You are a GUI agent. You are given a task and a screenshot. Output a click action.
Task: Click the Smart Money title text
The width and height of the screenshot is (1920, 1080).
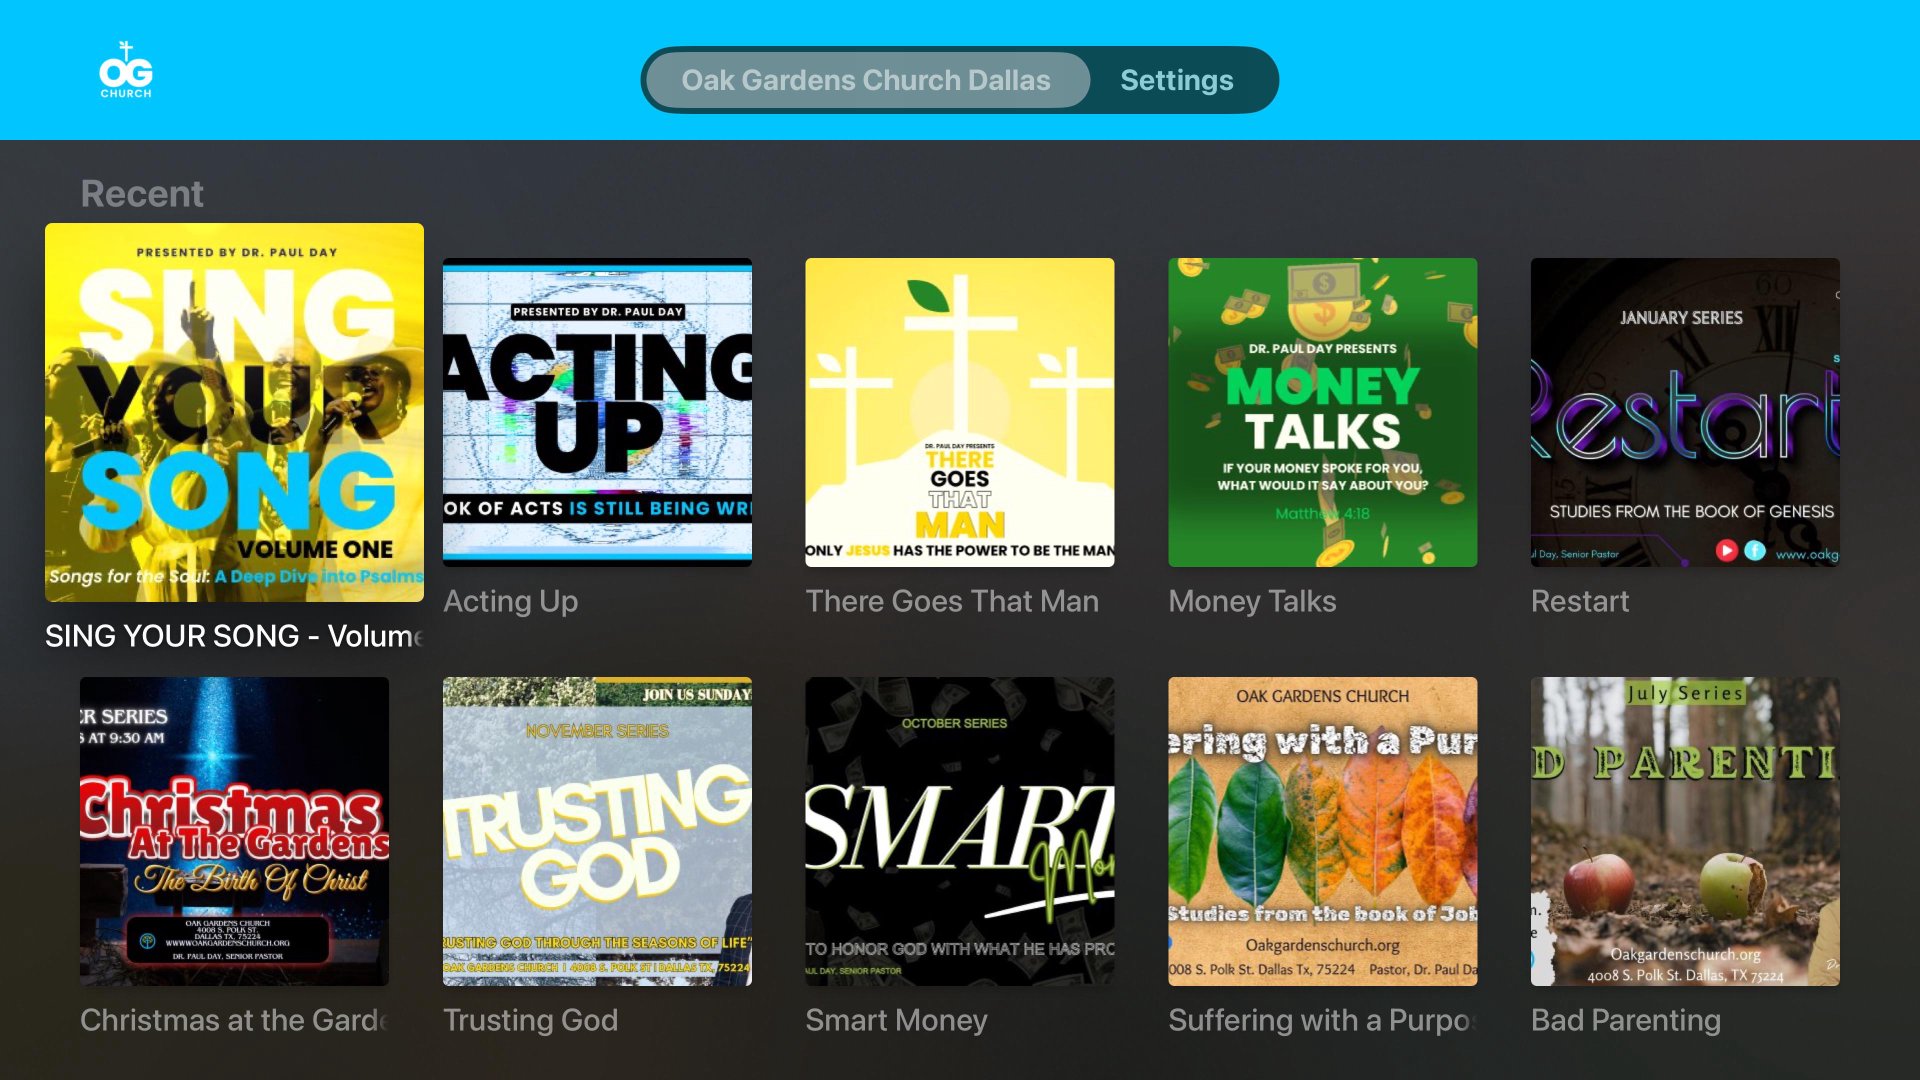[897, 1020]
